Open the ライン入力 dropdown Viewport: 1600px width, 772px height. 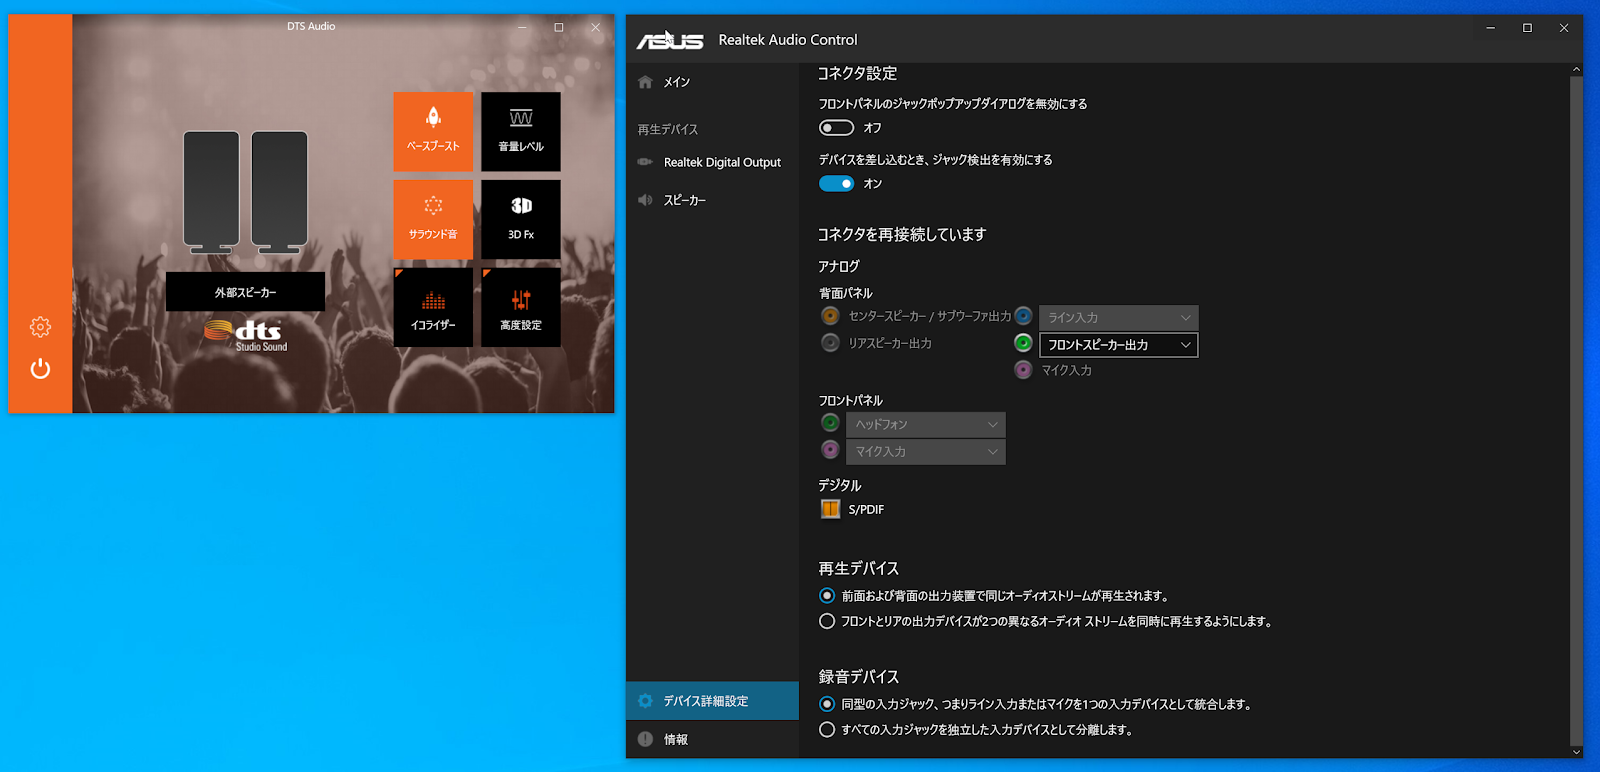pos(1118,318)
